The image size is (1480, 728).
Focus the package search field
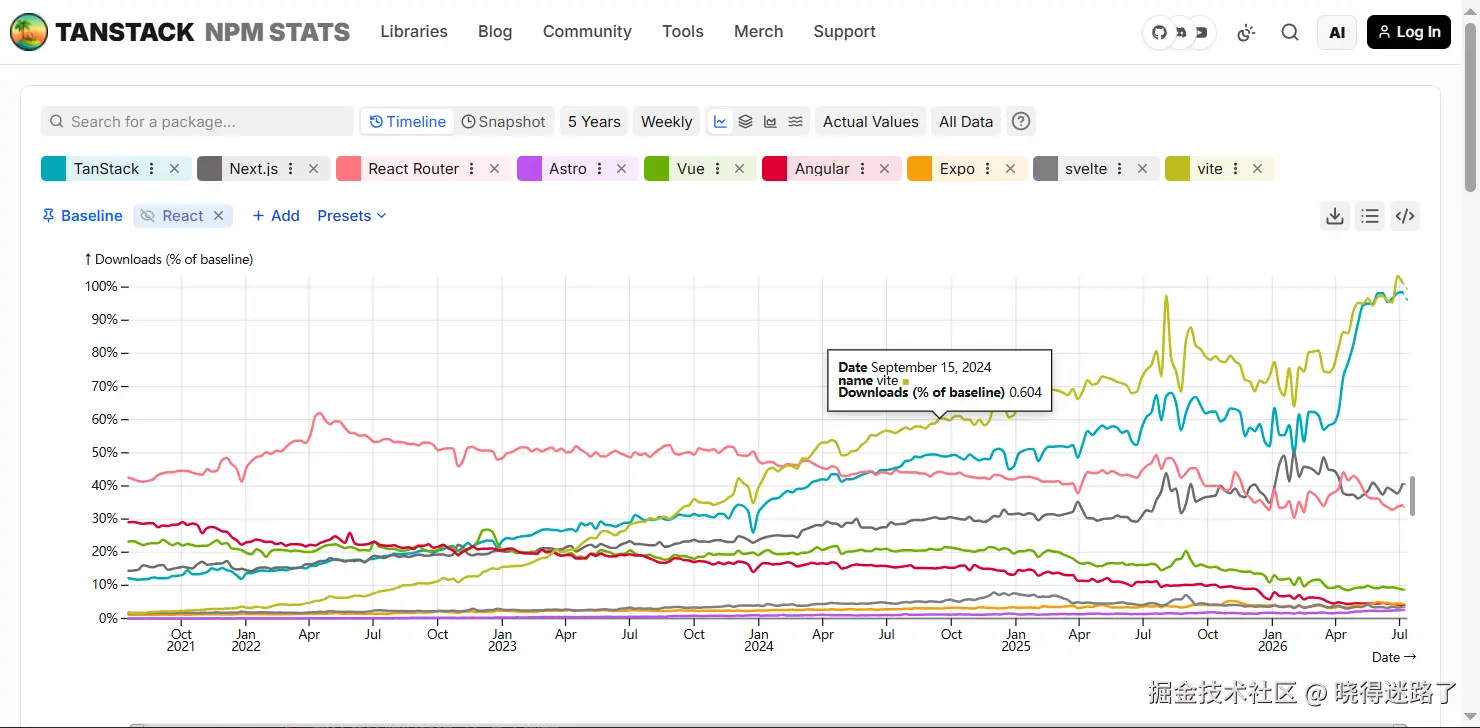(x=197, y=122)
